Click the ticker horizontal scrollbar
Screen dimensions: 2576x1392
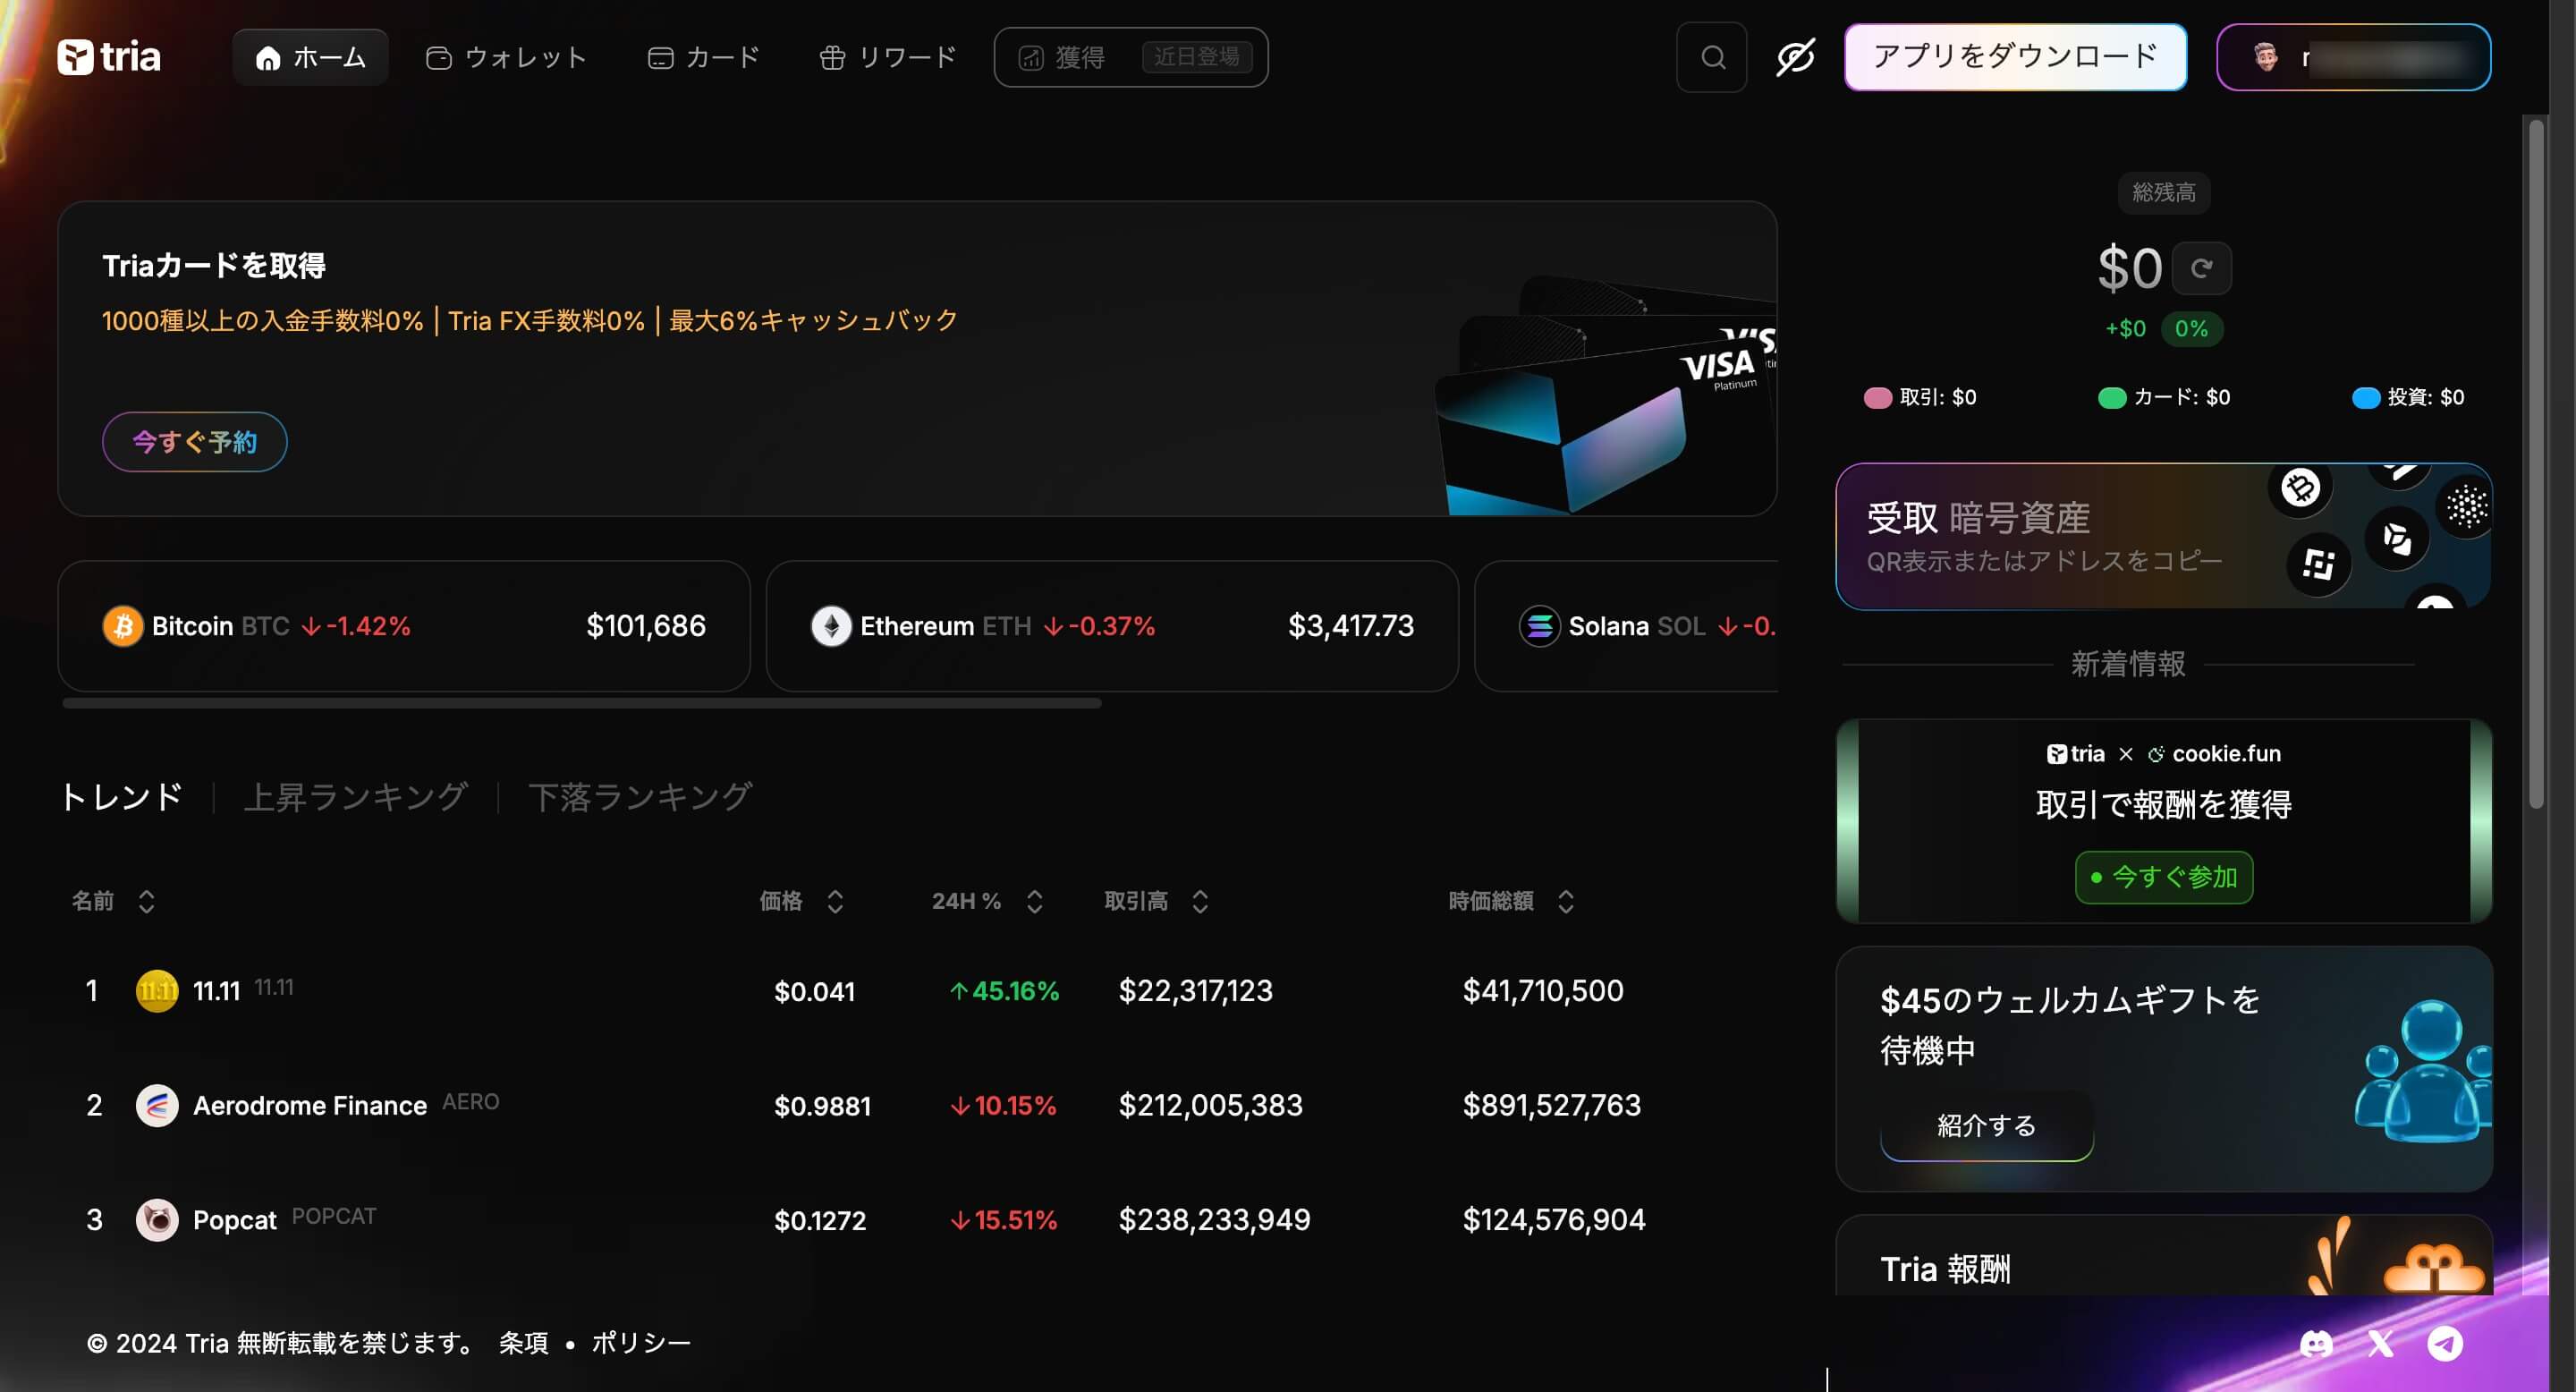click(581, 703)
